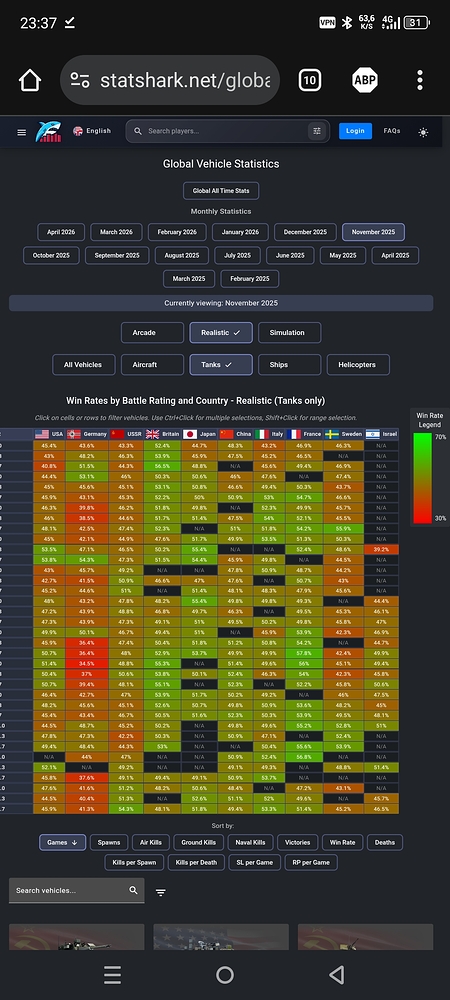Open site settings icon in address bar

click(x=80, y=80)
